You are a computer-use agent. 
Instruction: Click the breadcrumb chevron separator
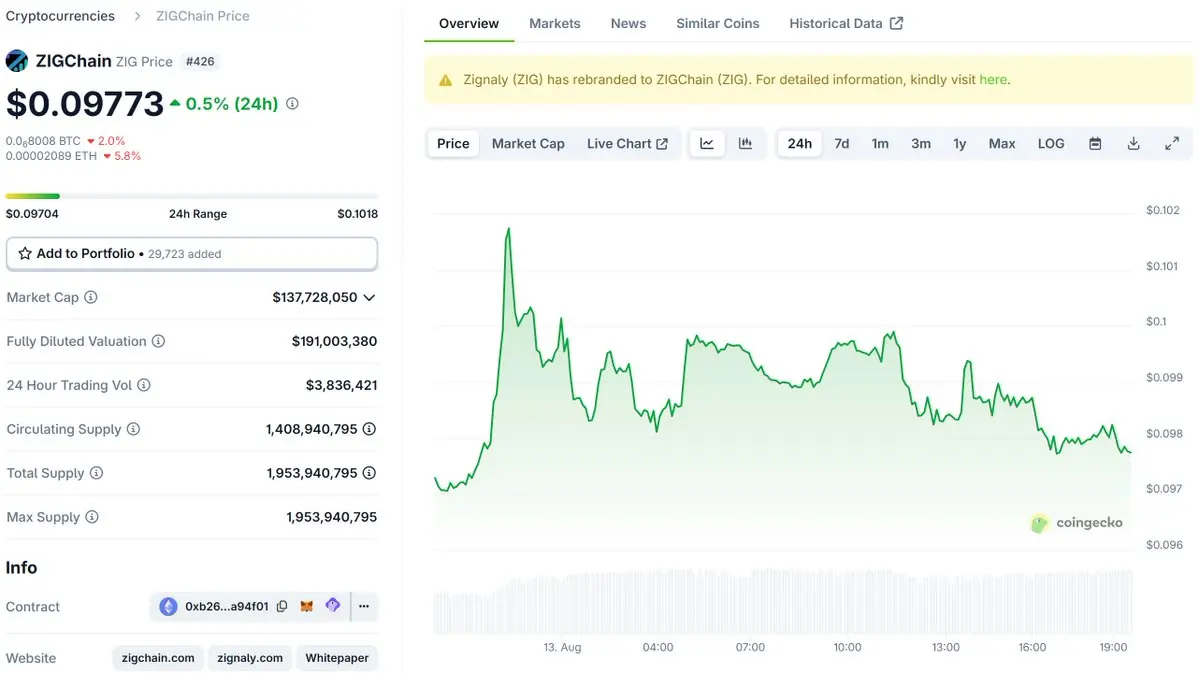(138, 16)
